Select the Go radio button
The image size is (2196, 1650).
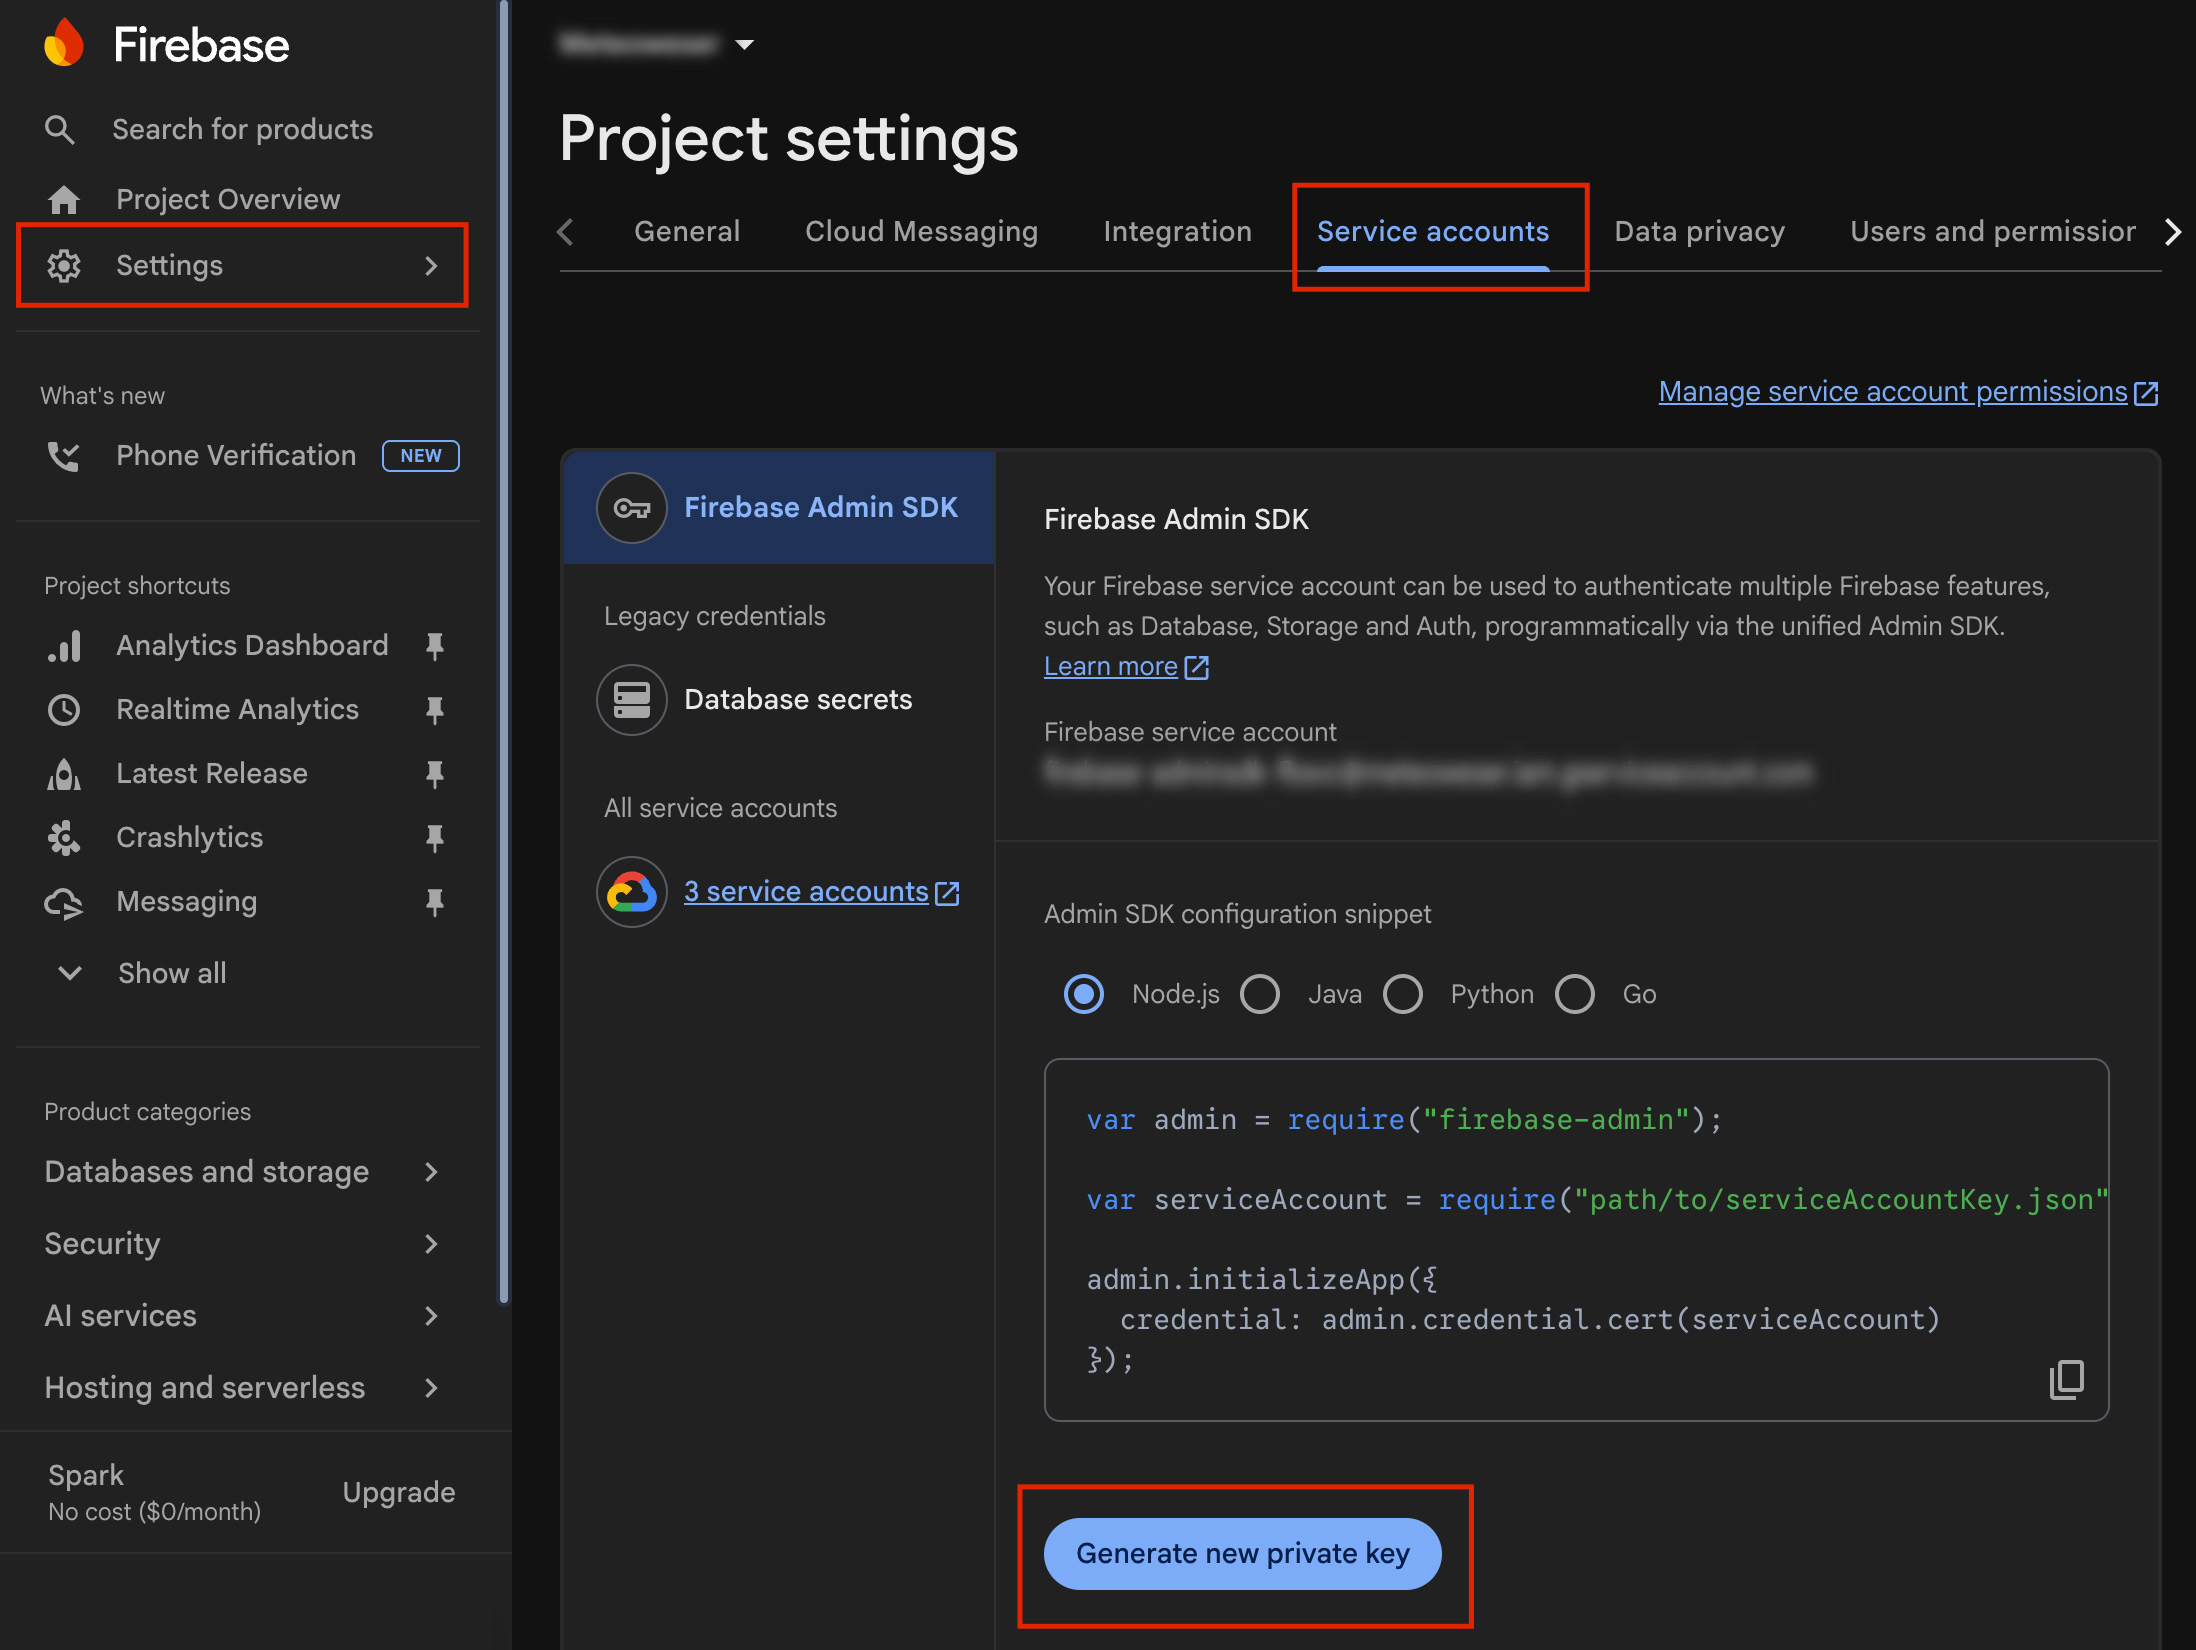1575,994
